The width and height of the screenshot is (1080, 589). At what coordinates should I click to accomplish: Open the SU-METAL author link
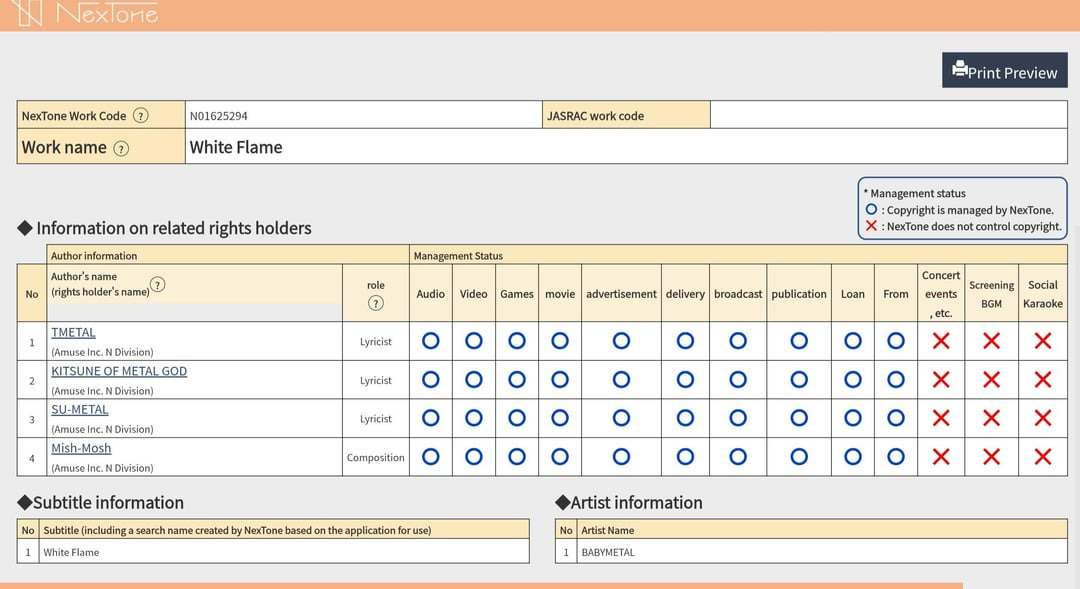pyautogui.click(x=80, y=409)
